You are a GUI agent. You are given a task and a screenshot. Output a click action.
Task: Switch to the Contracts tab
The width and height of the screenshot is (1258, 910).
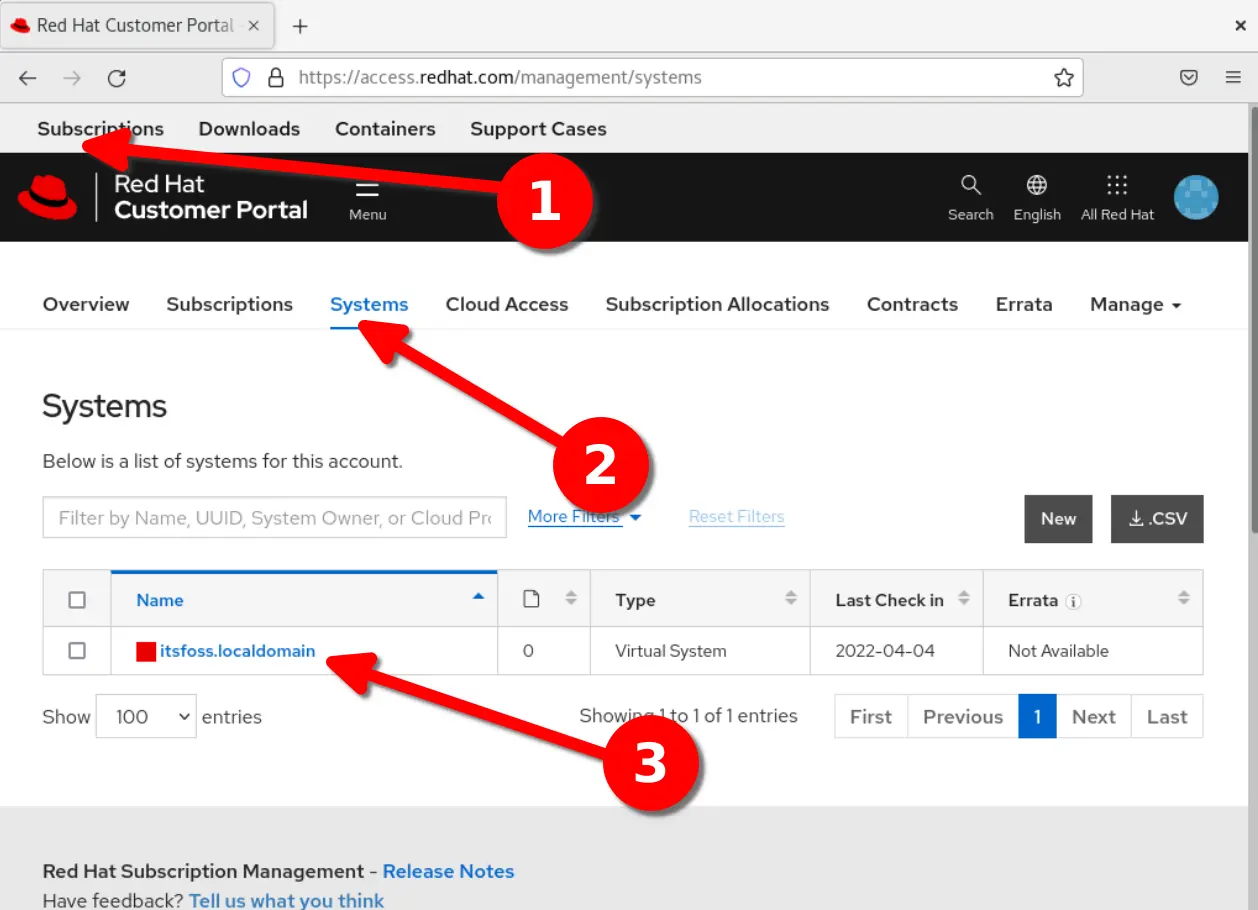(912, 304)
